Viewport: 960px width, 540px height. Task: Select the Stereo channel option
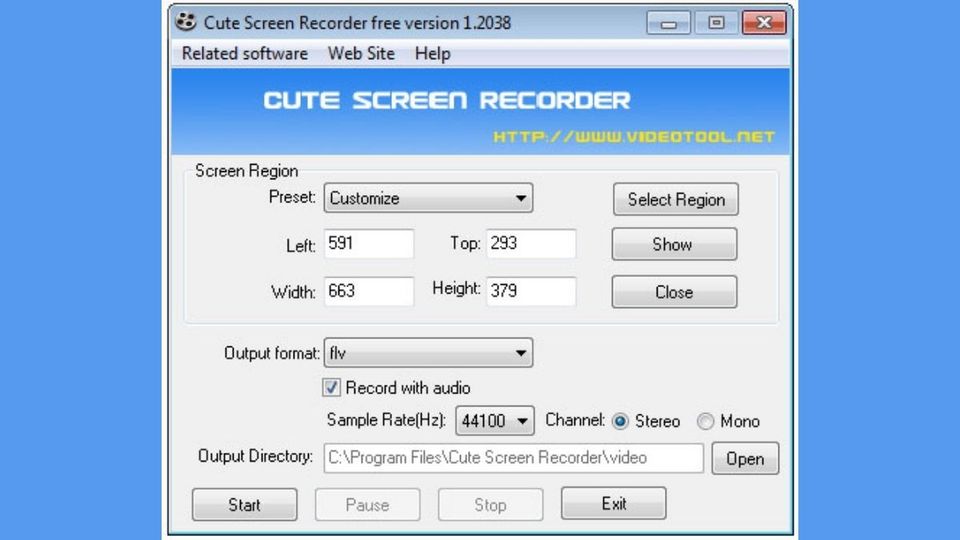click(621, 421)
